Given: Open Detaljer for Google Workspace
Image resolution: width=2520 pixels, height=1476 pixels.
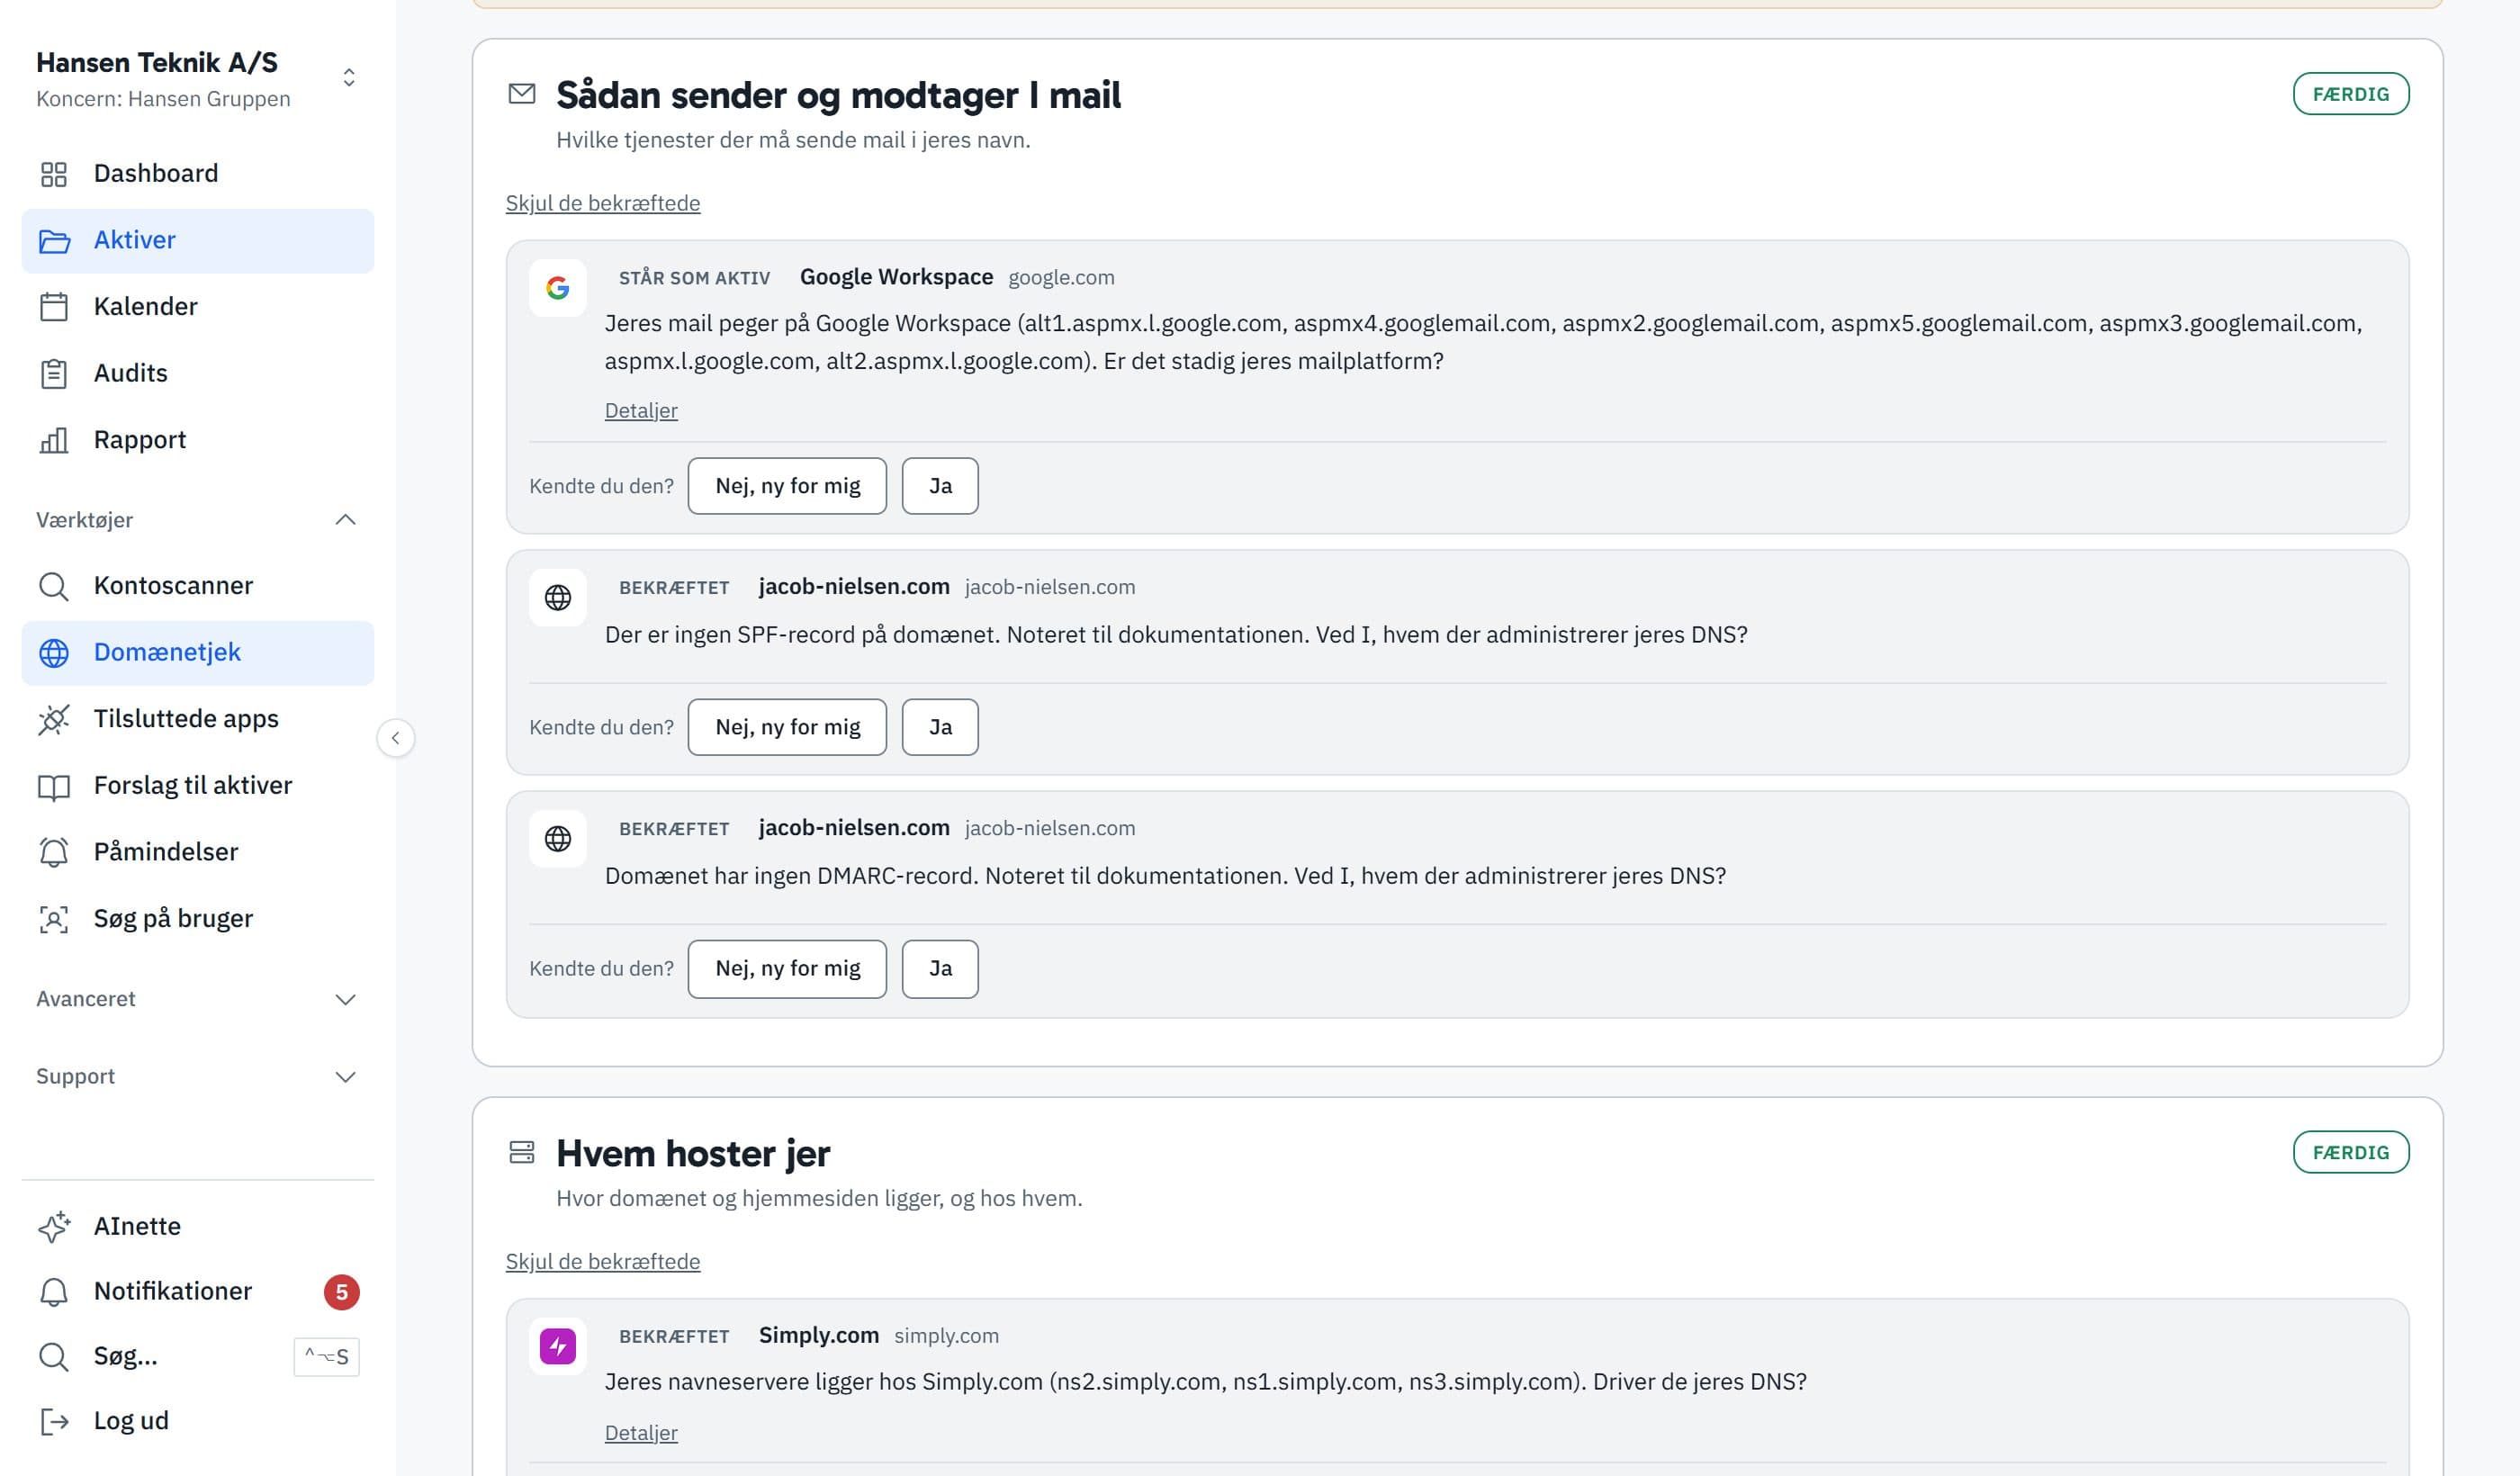Looking at the screenshot, I should [x=641, y=411].
